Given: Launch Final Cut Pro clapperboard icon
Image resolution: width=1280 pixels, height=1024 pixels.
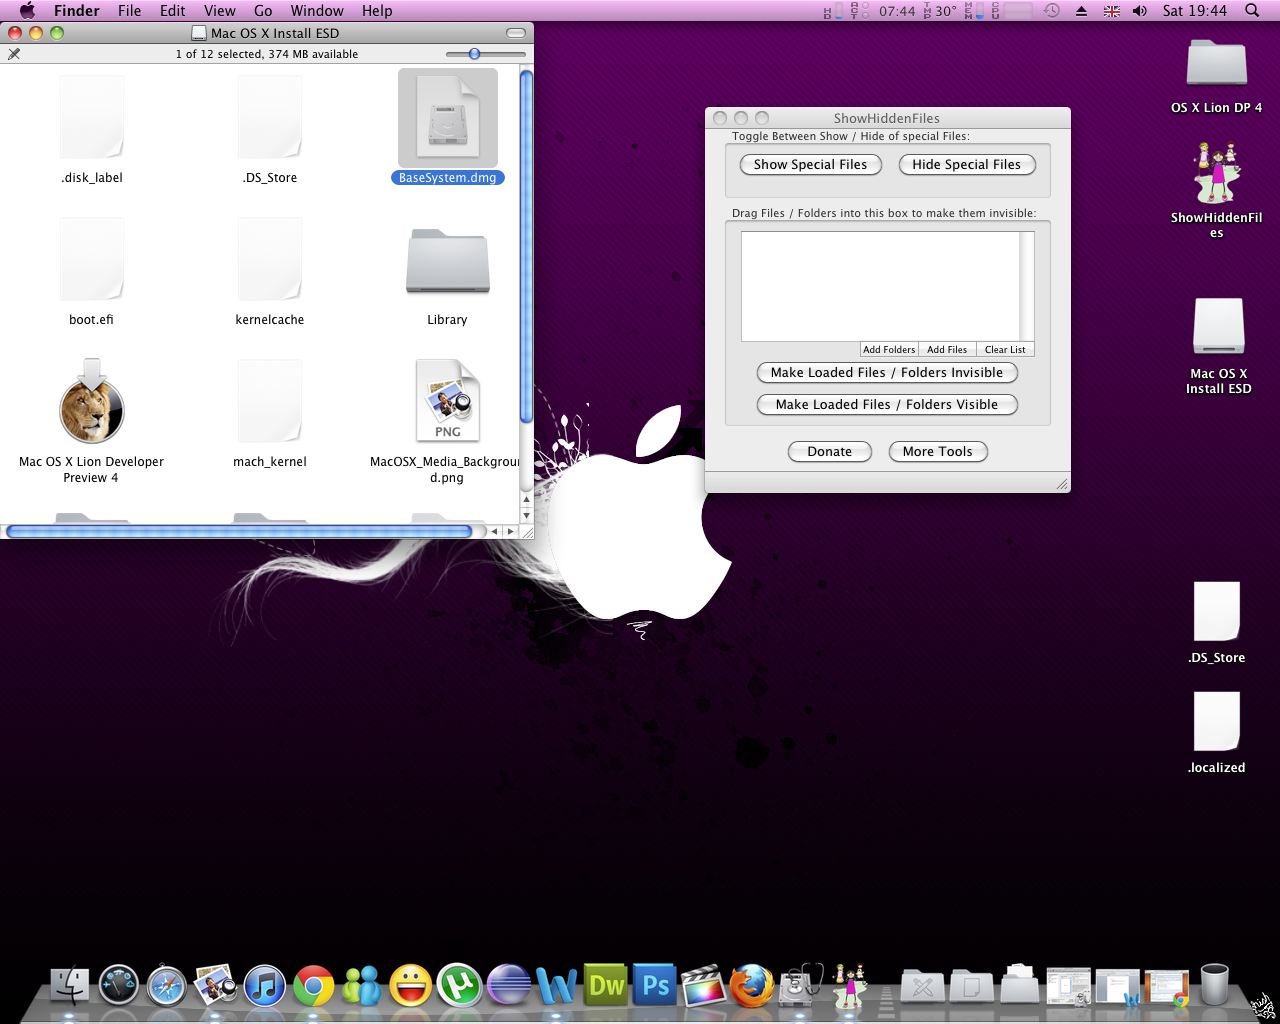Looking at the screenshot, I should [x=703, y=986].
